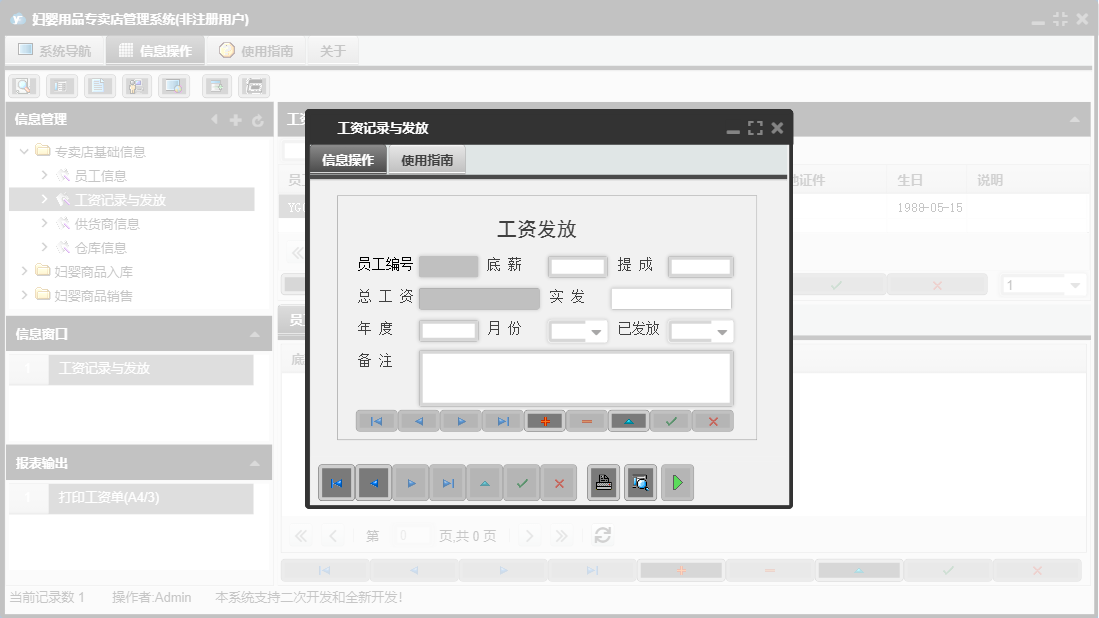Confirm the entry with the green checkmark icon

tap(670, 421)
